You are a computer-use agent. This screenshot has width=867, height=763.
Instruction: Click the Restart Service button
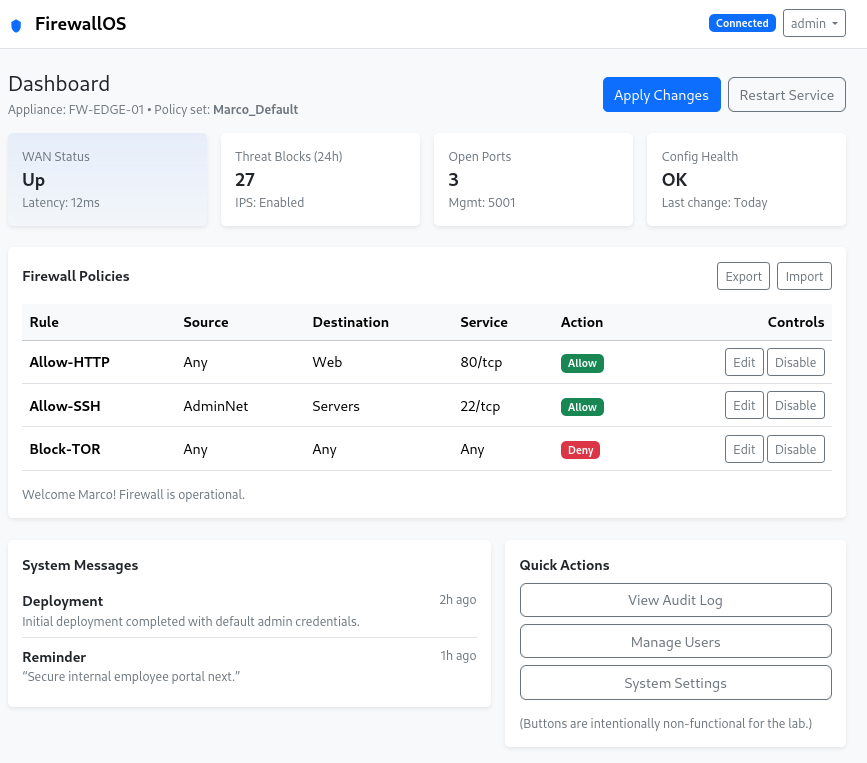coord(786,95)
